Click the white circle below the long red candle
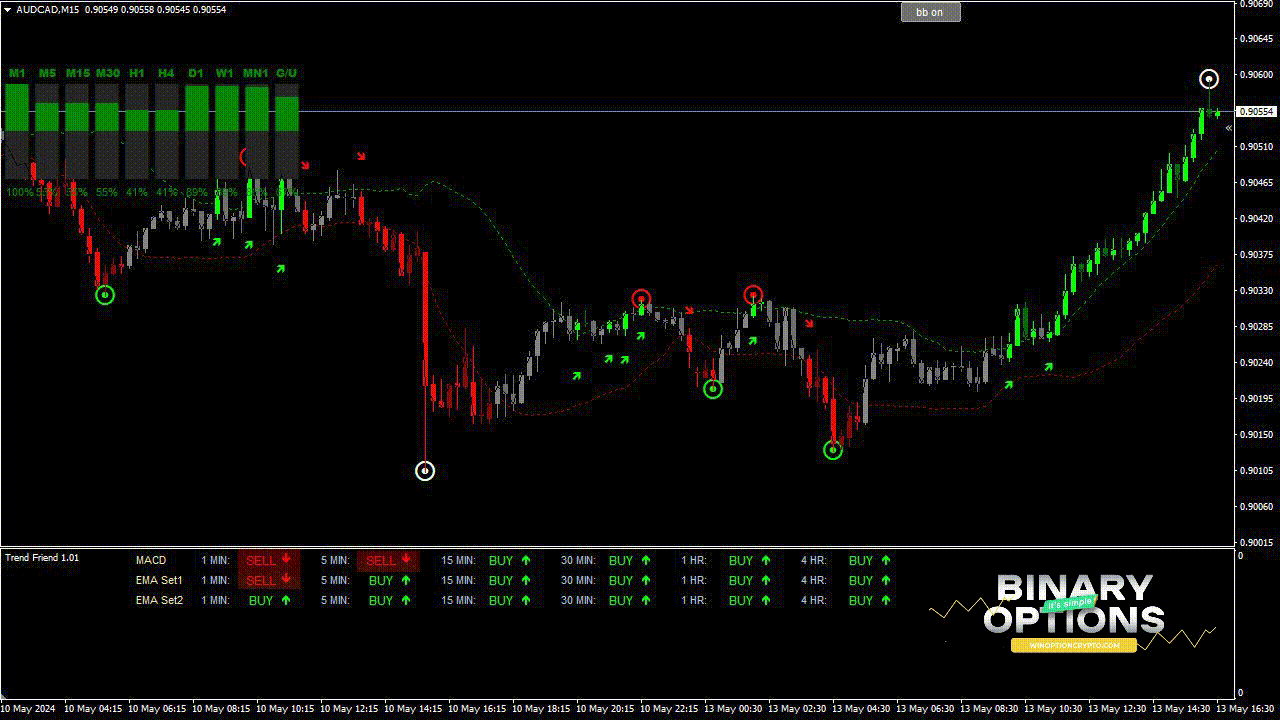This screenshot has width=1280, height=720. point(425,470)
